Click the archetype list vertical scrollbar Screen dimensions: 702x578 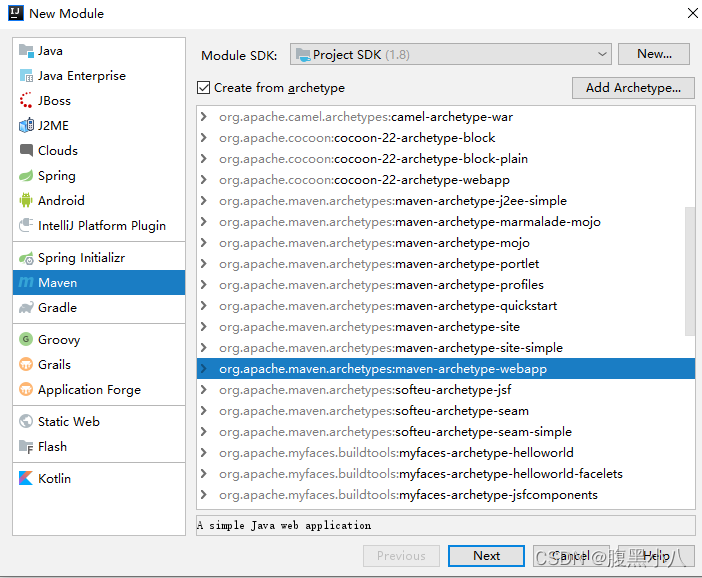click(689, 271)
